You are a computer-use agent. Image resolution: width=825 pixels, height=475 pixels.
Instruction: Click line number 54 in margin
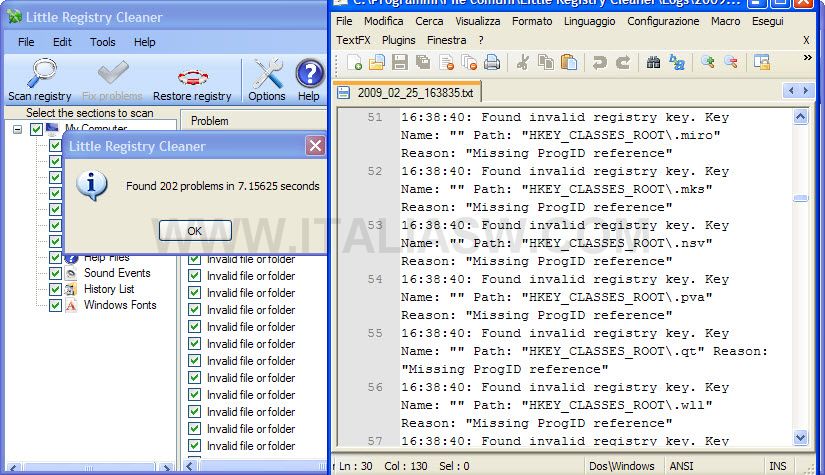click(x=375, y=279)
